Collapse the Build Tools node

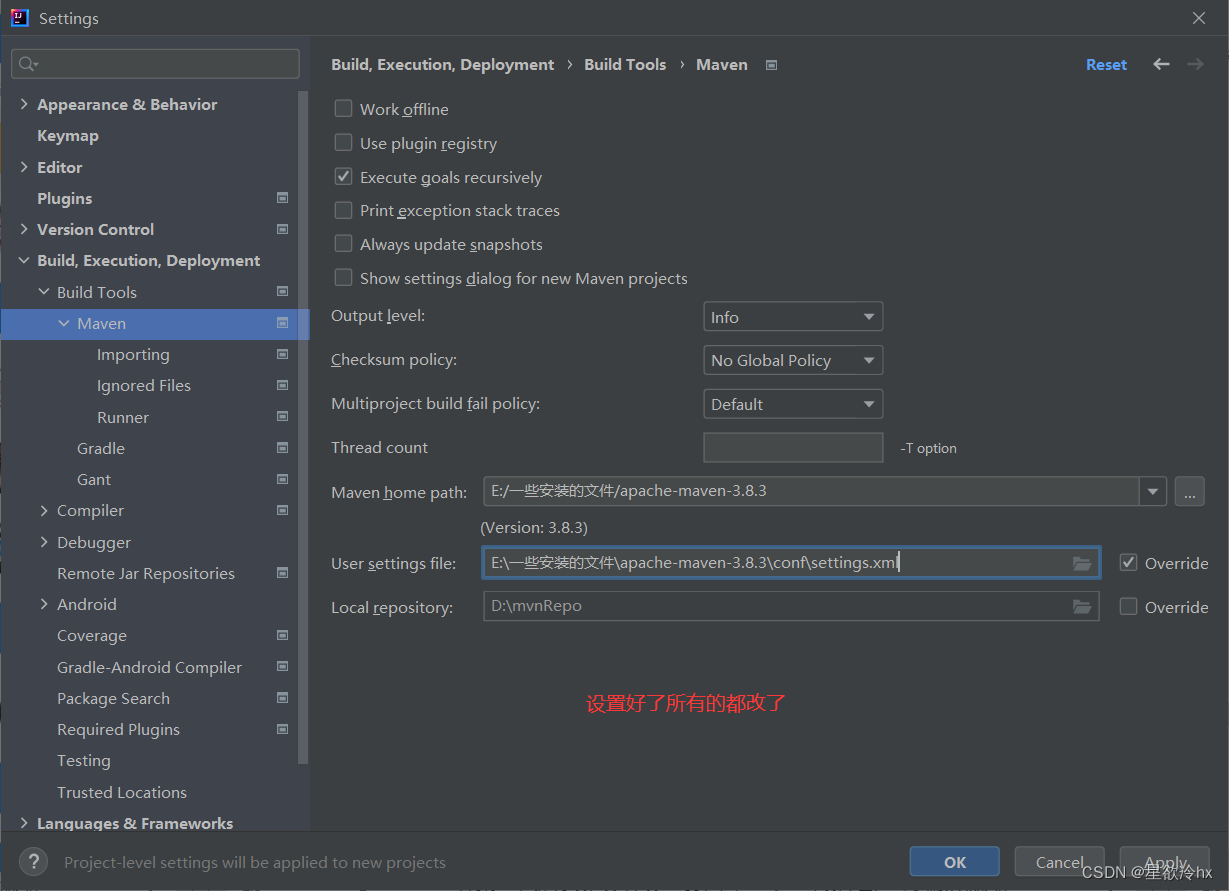[x=44, y=292]
